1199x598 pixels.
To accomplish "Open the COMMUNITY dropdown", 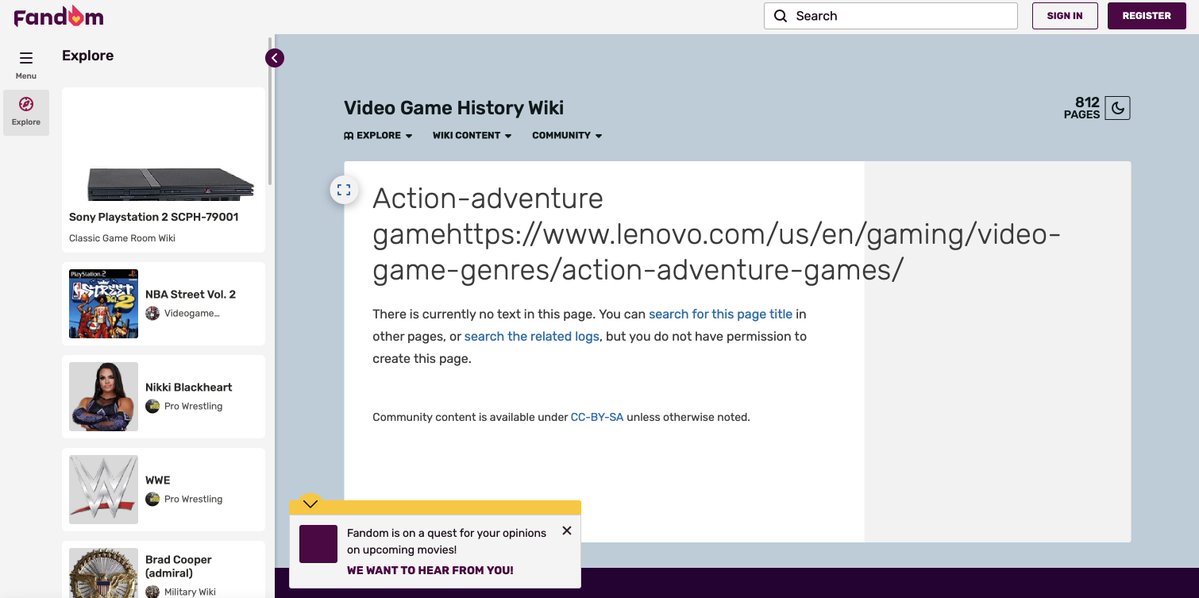I will pos(567,135).
